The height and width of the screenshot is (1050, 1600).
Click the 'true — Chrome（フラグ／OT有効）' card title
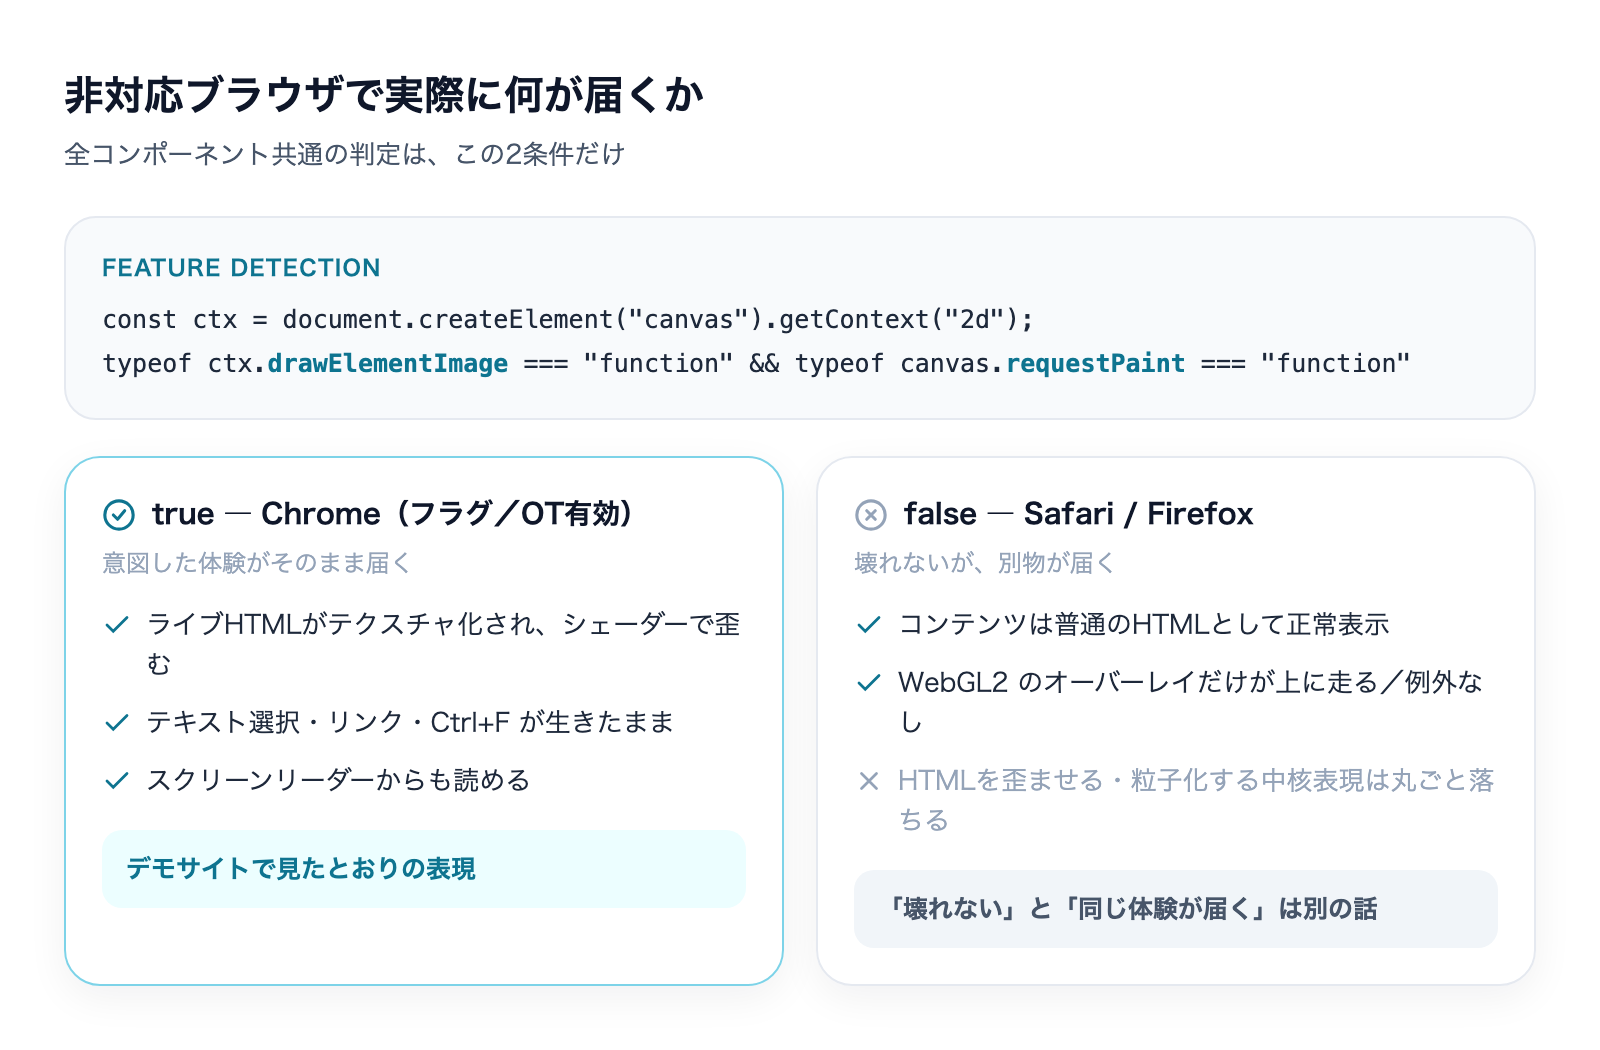(393, 514)
